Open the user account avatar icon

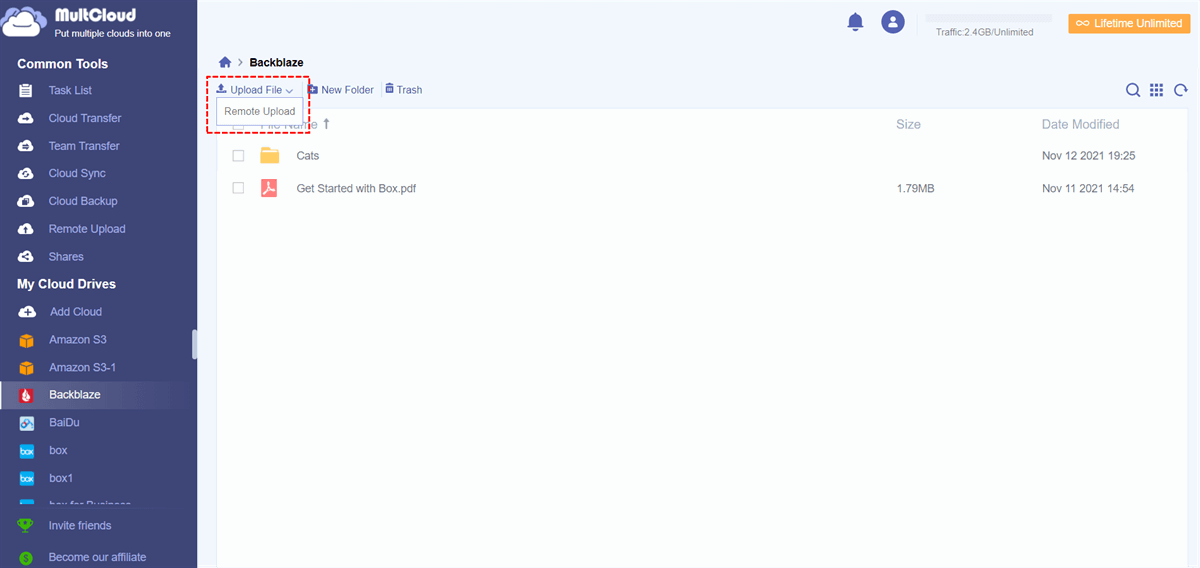(893, 22)
